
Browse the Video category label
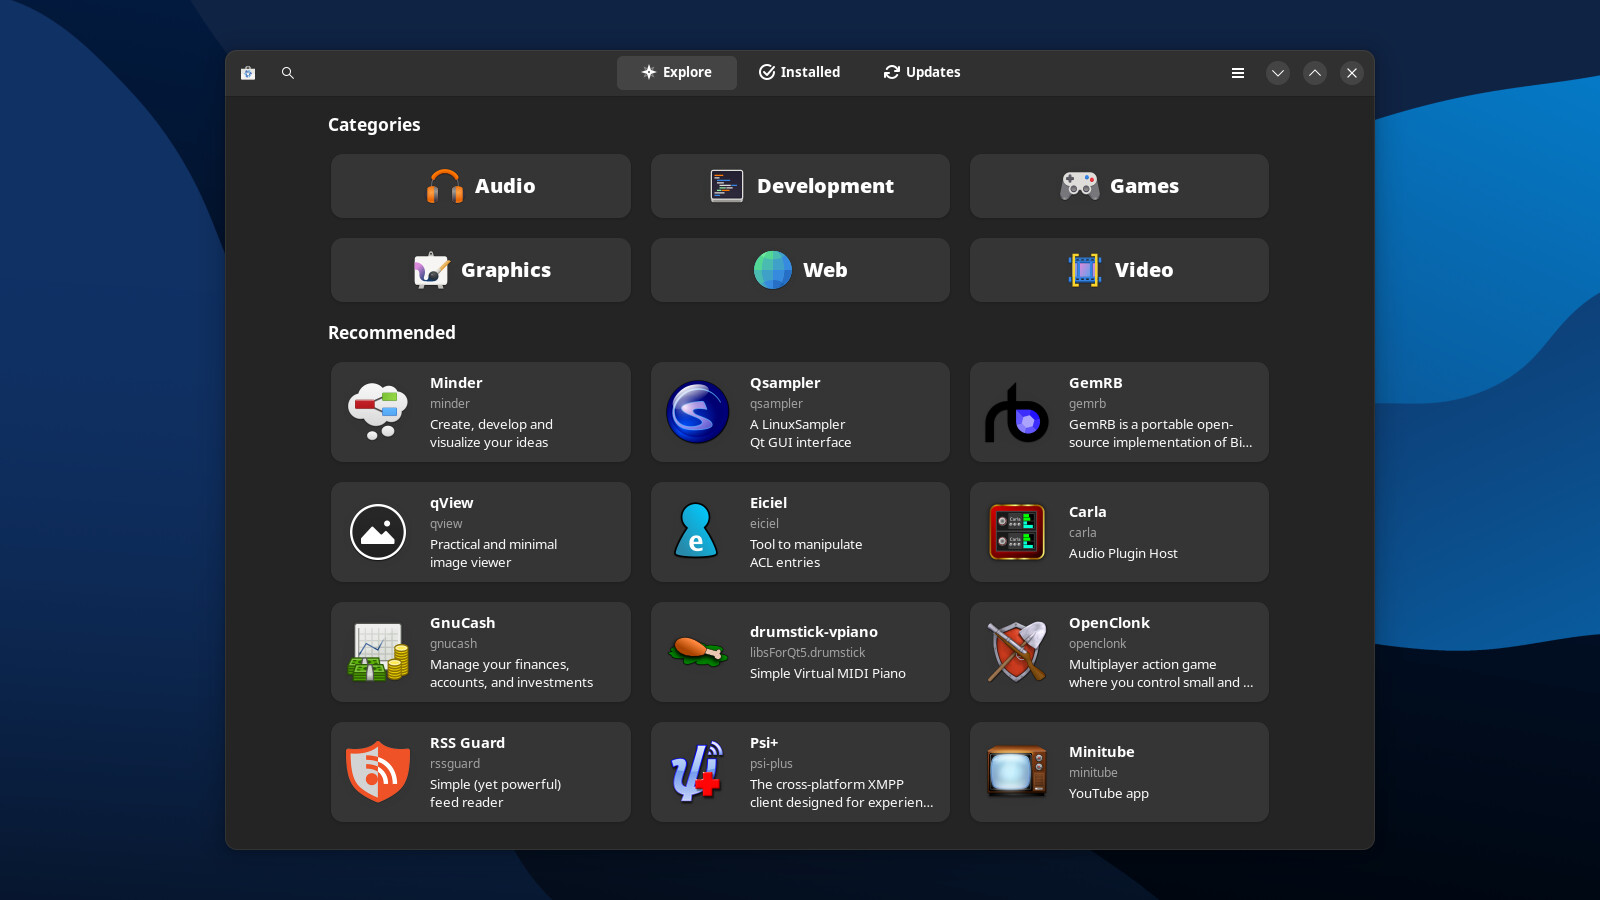pos(1144,270)
